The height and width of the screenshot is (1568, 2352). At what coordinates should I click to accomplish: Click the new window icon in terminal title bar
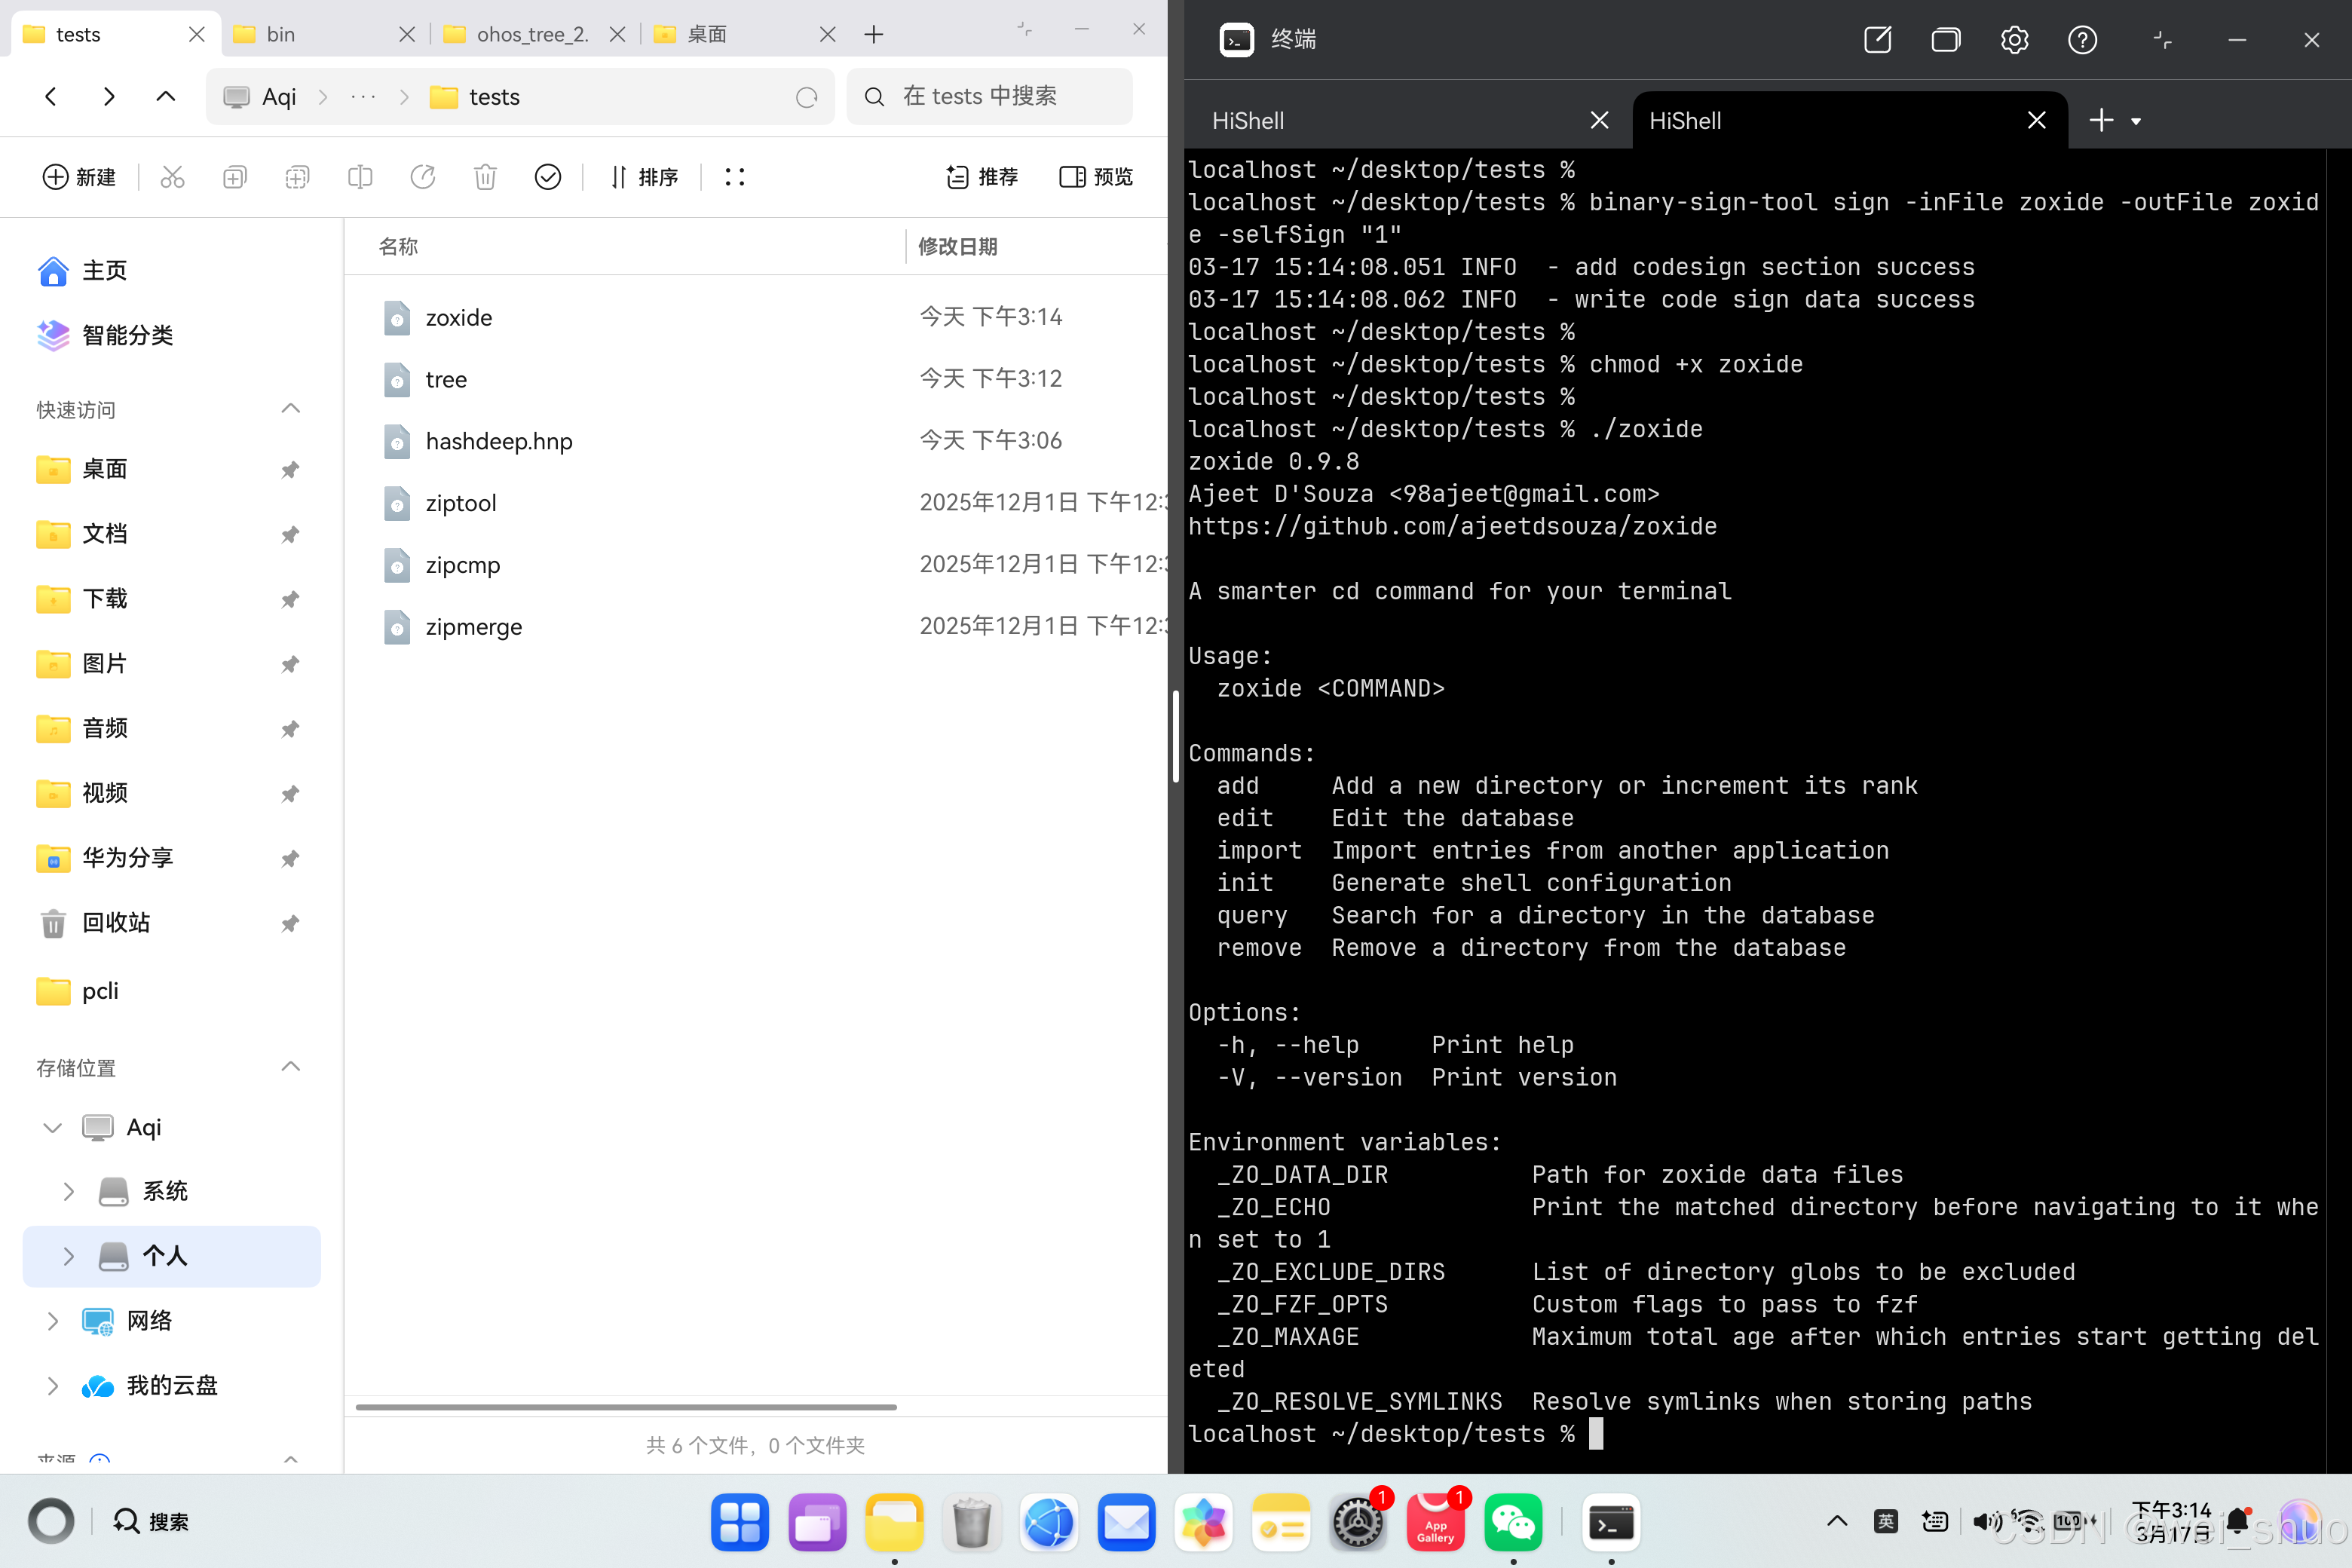point(1877,40)
